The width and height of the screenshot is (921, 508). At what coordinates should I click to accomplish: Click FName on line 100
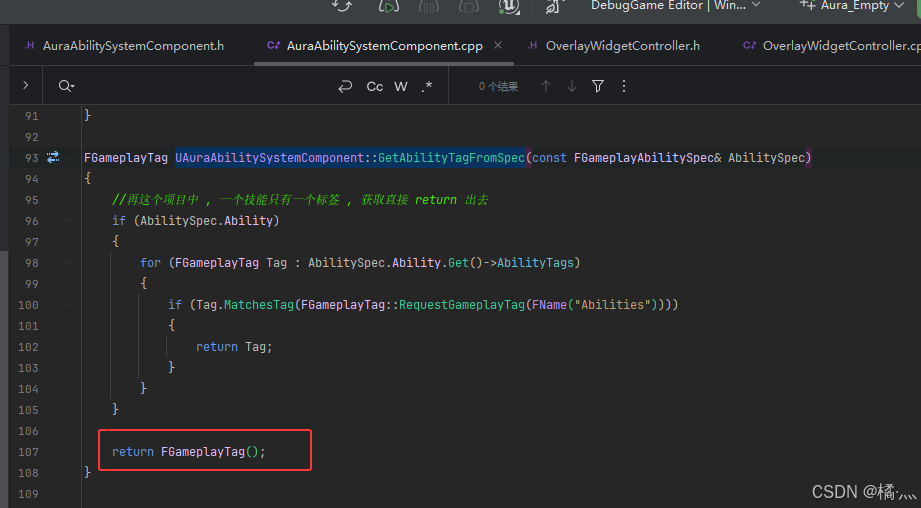pyautogui.click(x=549, y=305)
